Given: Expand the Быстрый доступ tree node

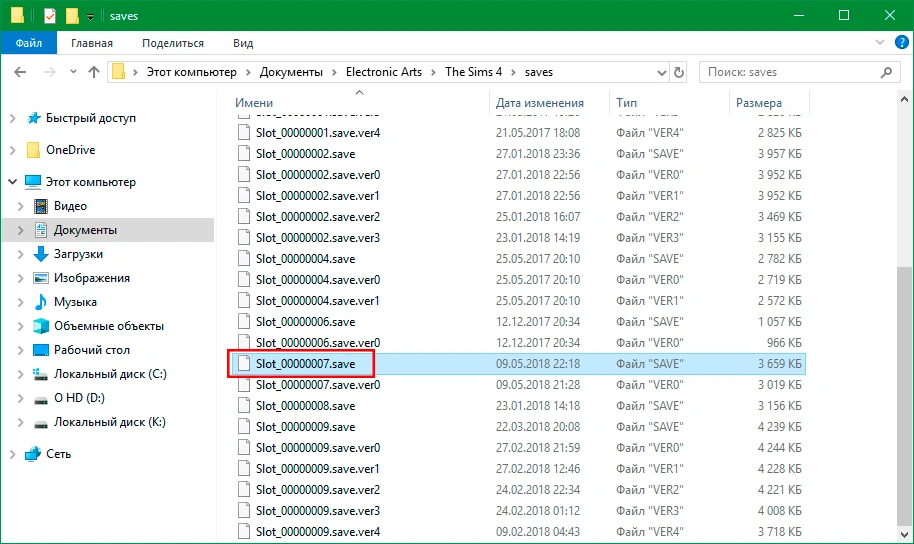Looking at the screenshot, I should 12,118.
